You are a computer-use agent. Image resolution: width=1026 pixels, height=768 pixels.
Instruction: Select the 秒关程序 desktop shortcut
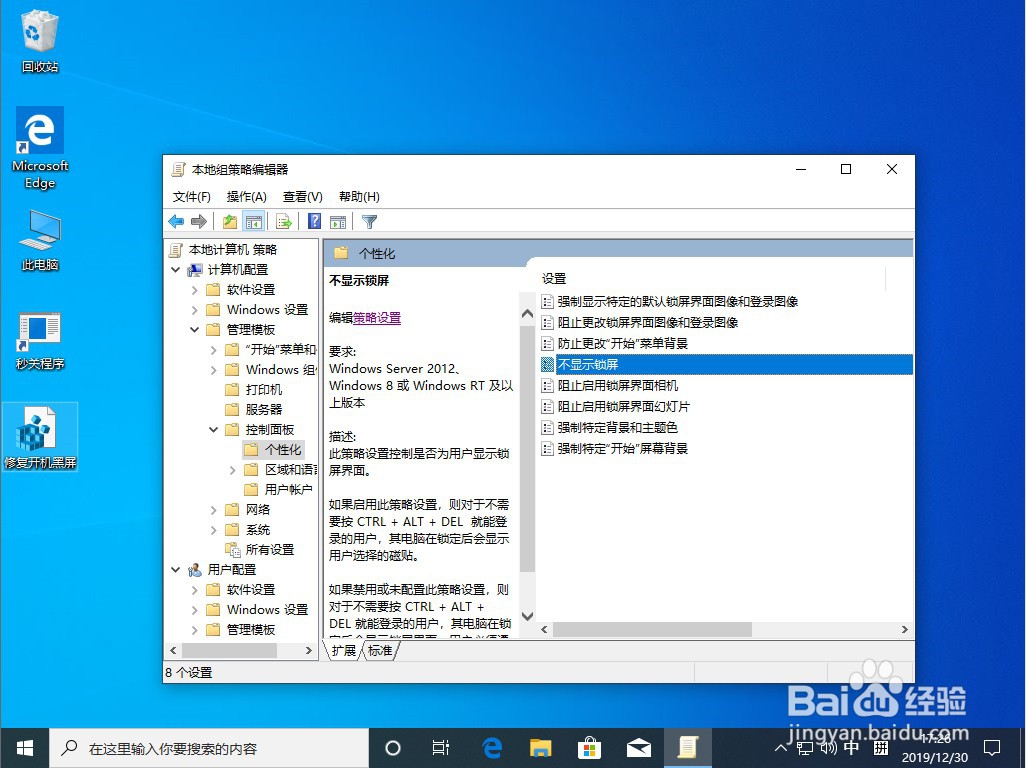(x=40, y=340)
